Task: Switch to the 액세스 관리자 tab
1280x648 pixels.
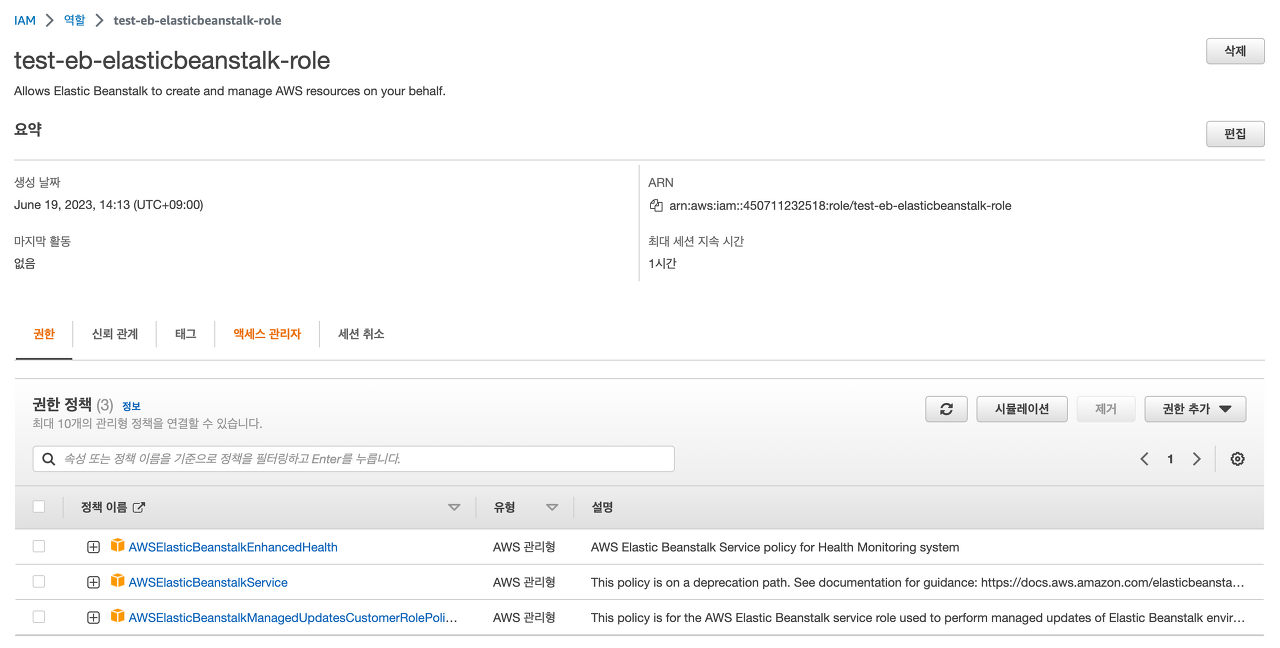Action: click(x=267, y=334)
